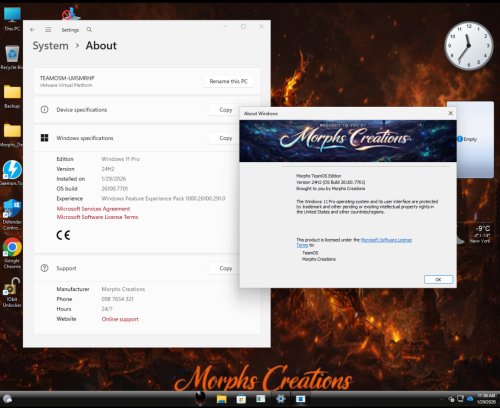
Task: Show hidden system tray icons
Action: point(442,399)
